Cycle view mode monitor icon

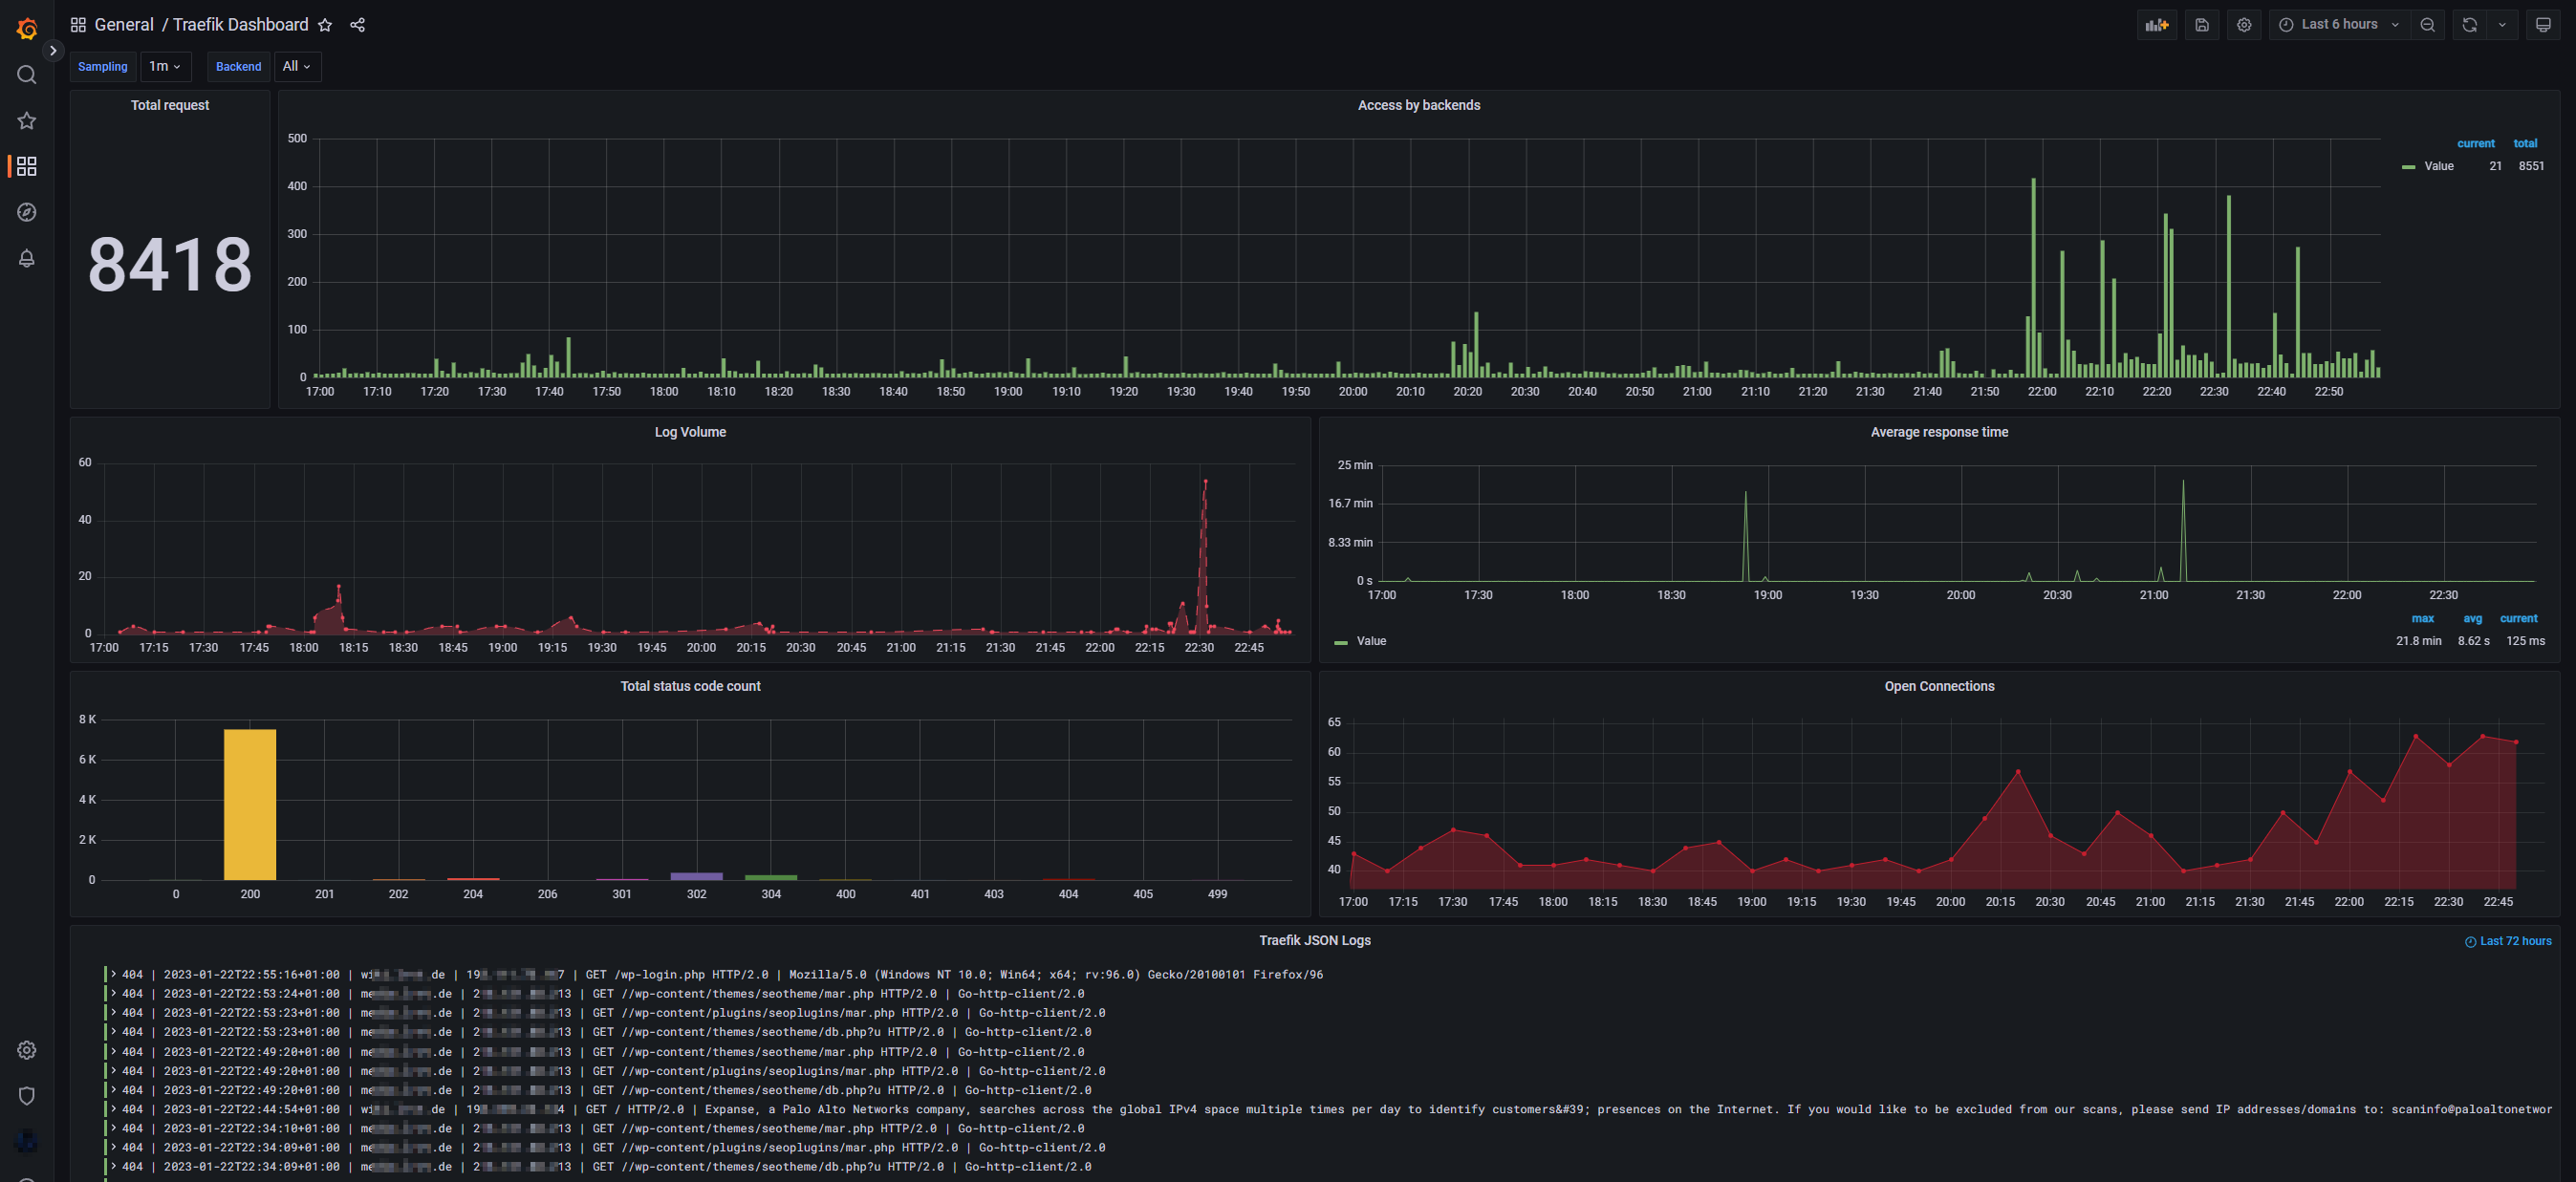(2543, 25)
